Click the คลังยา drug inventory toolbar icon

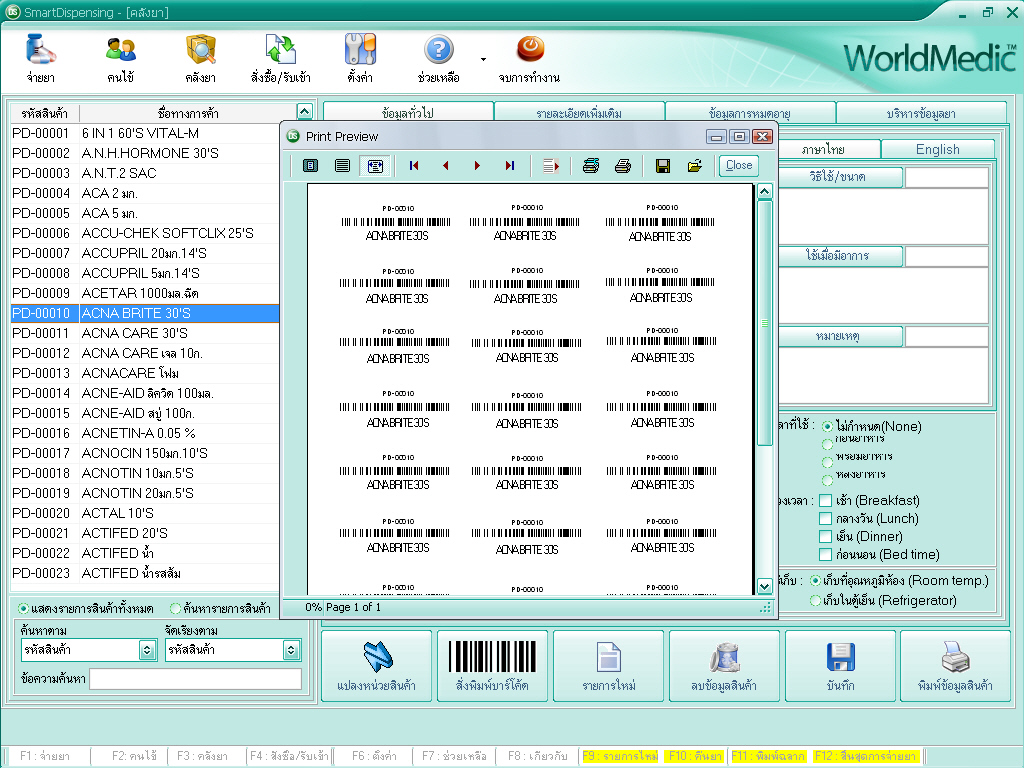point(200,58)
